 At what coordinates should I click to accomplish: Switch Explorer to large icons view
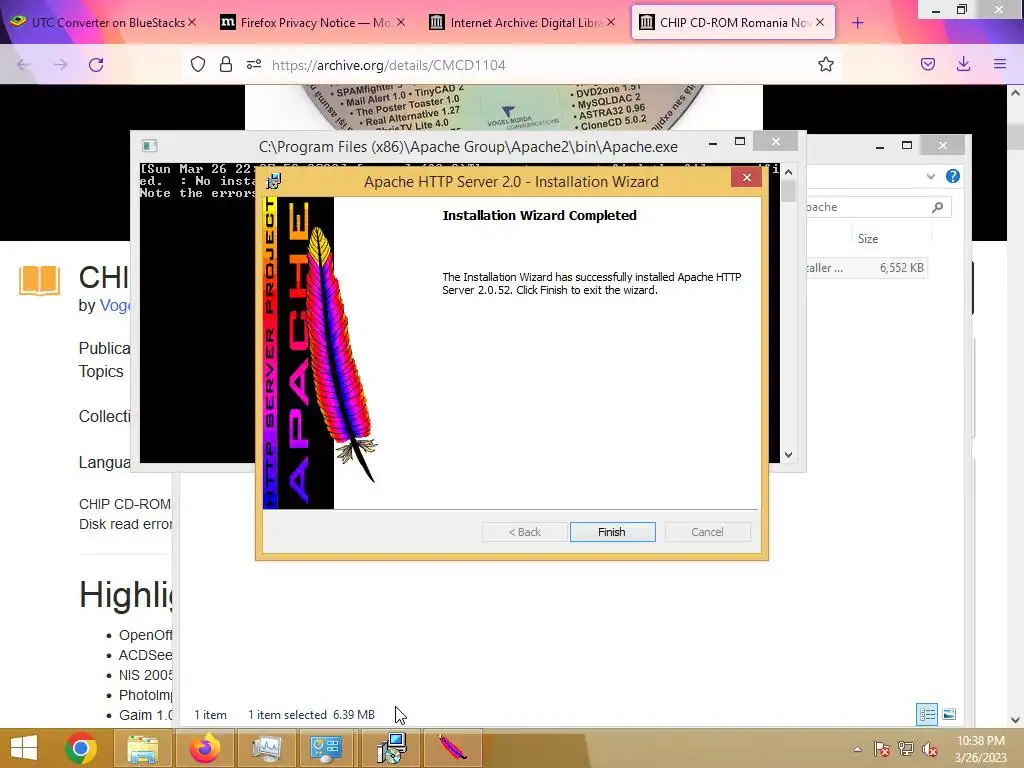coord(949,714)
